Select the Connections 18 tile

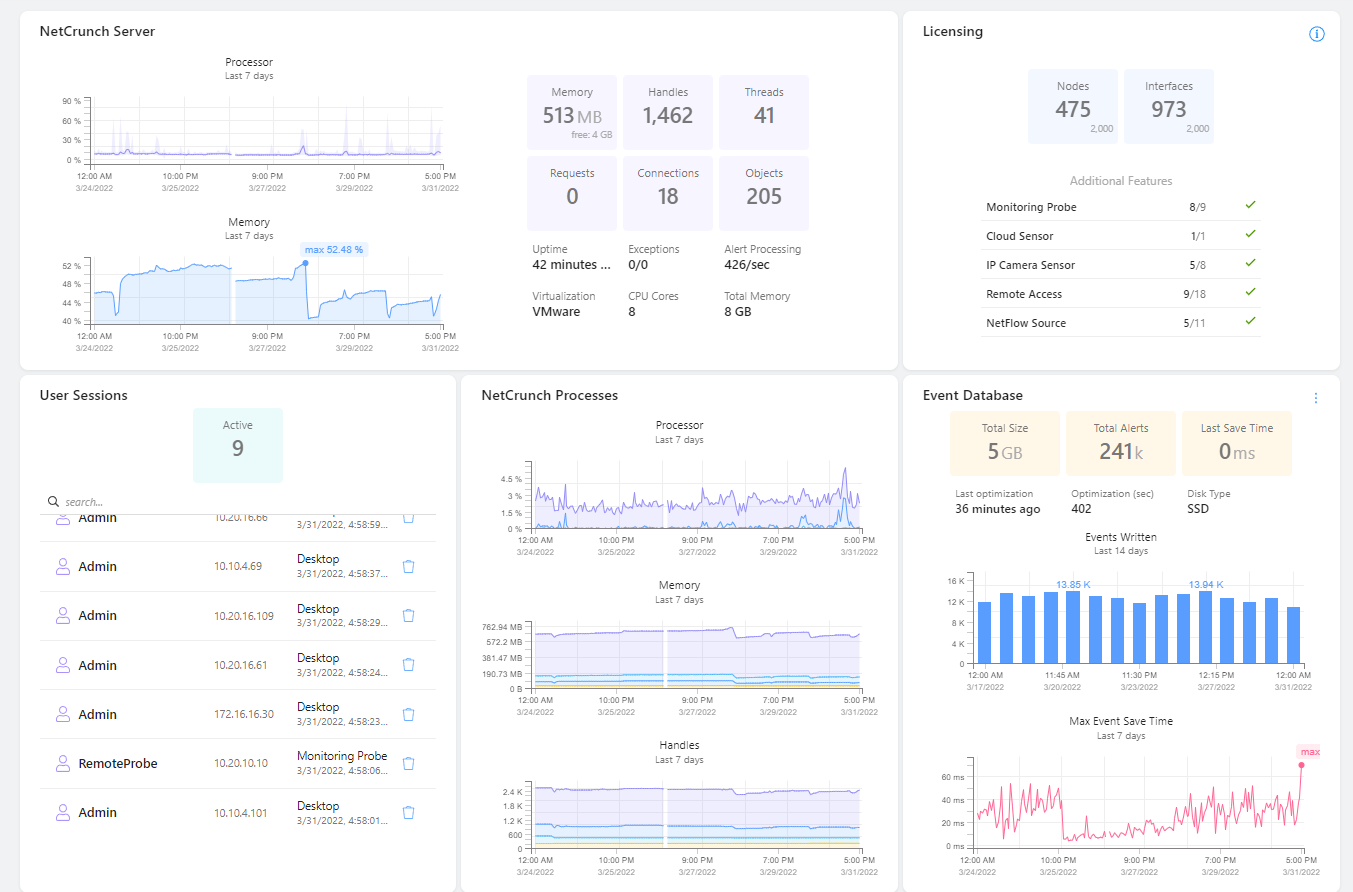[668, 193]
